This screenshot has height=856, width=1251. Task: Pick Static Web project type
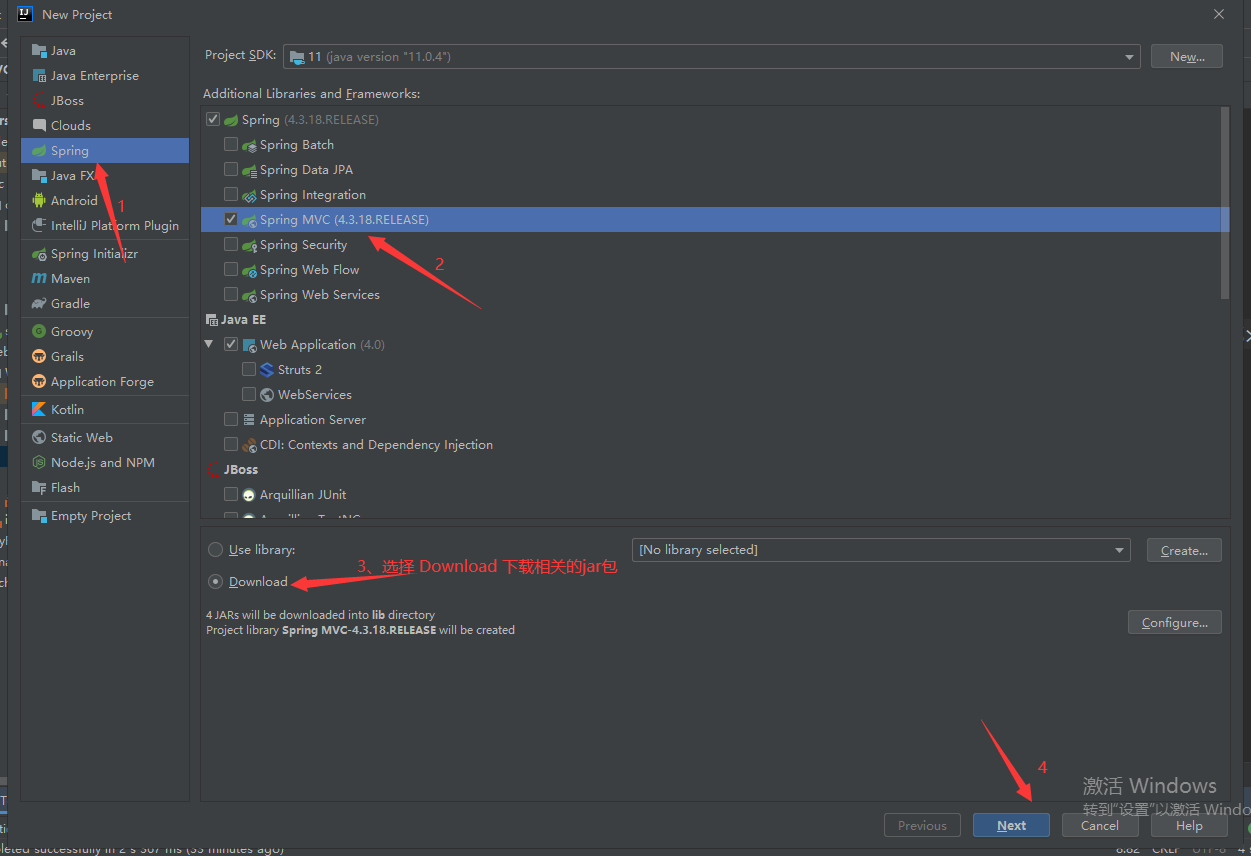point(105,438)
